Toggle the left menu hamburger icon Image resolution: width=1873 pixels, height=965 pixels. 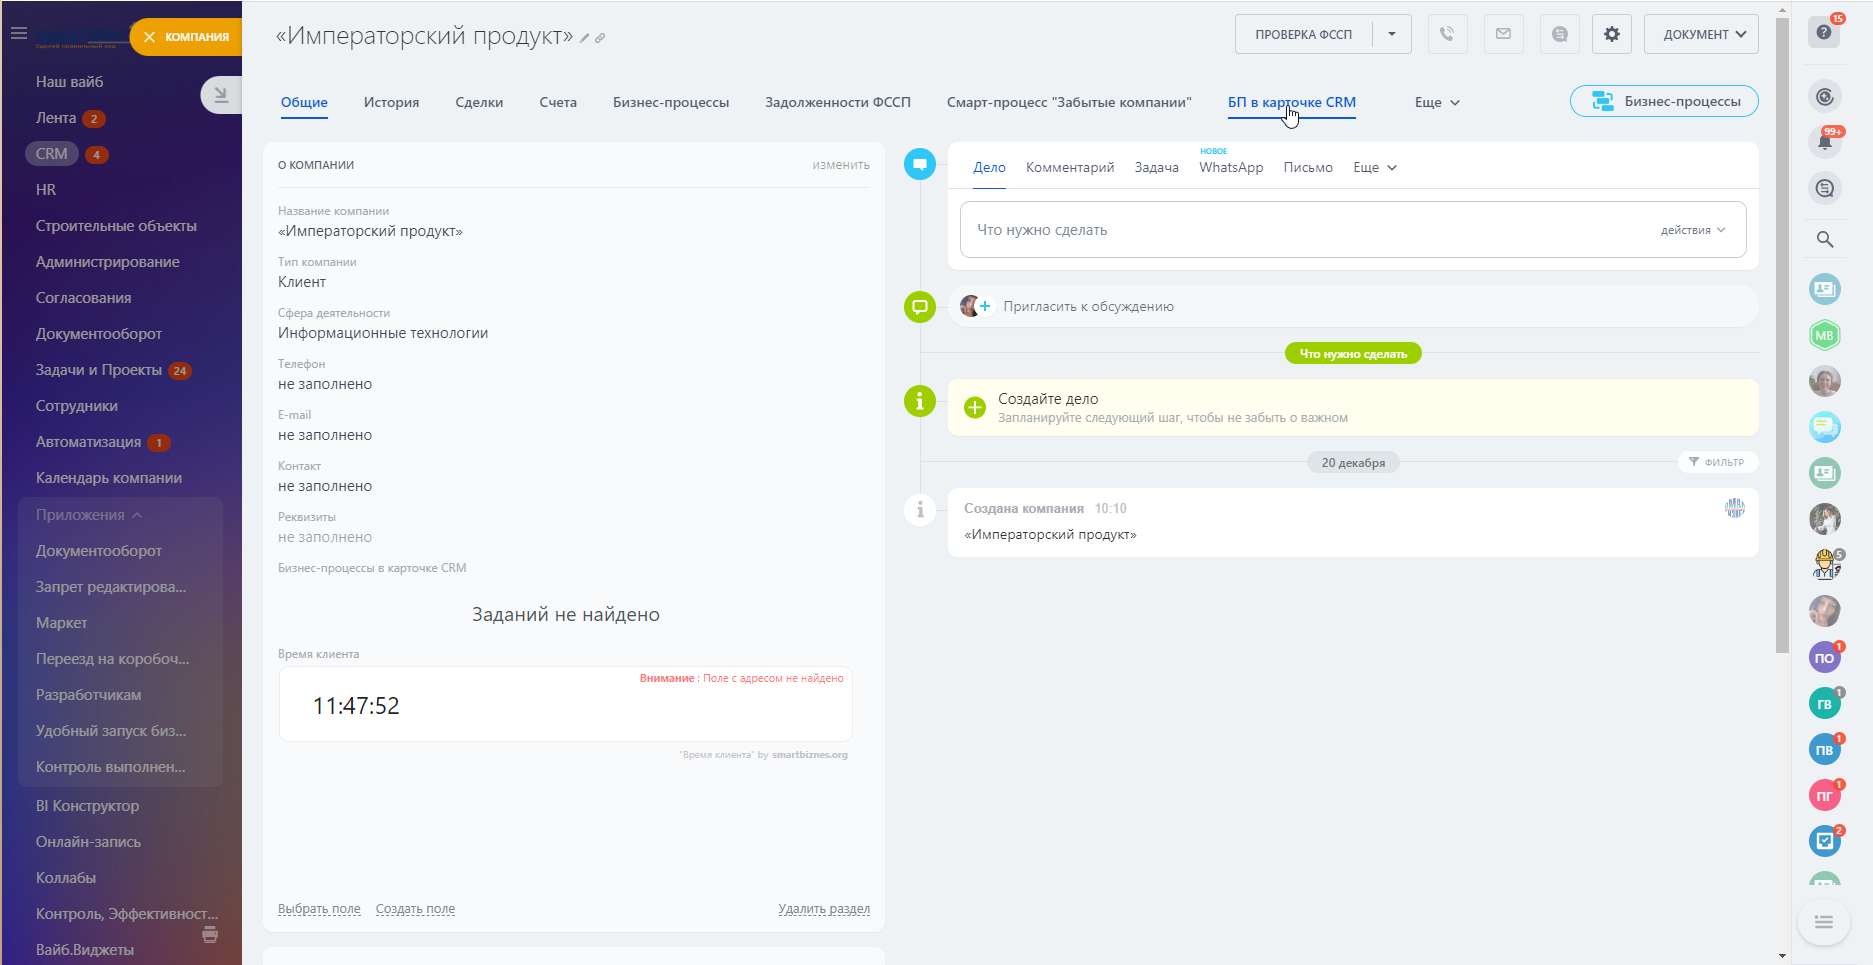pos(18,33)
